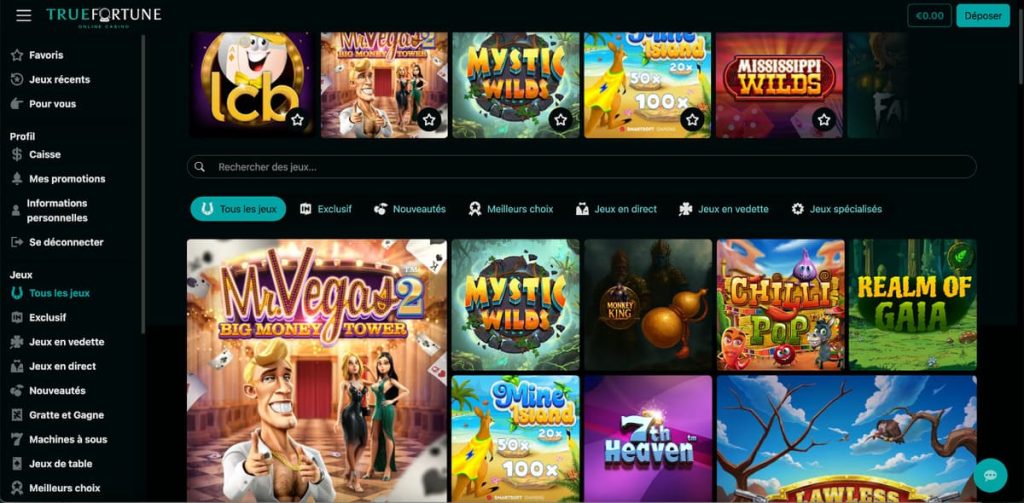Click the sidebar scrollbar

[x=143, y=183]
